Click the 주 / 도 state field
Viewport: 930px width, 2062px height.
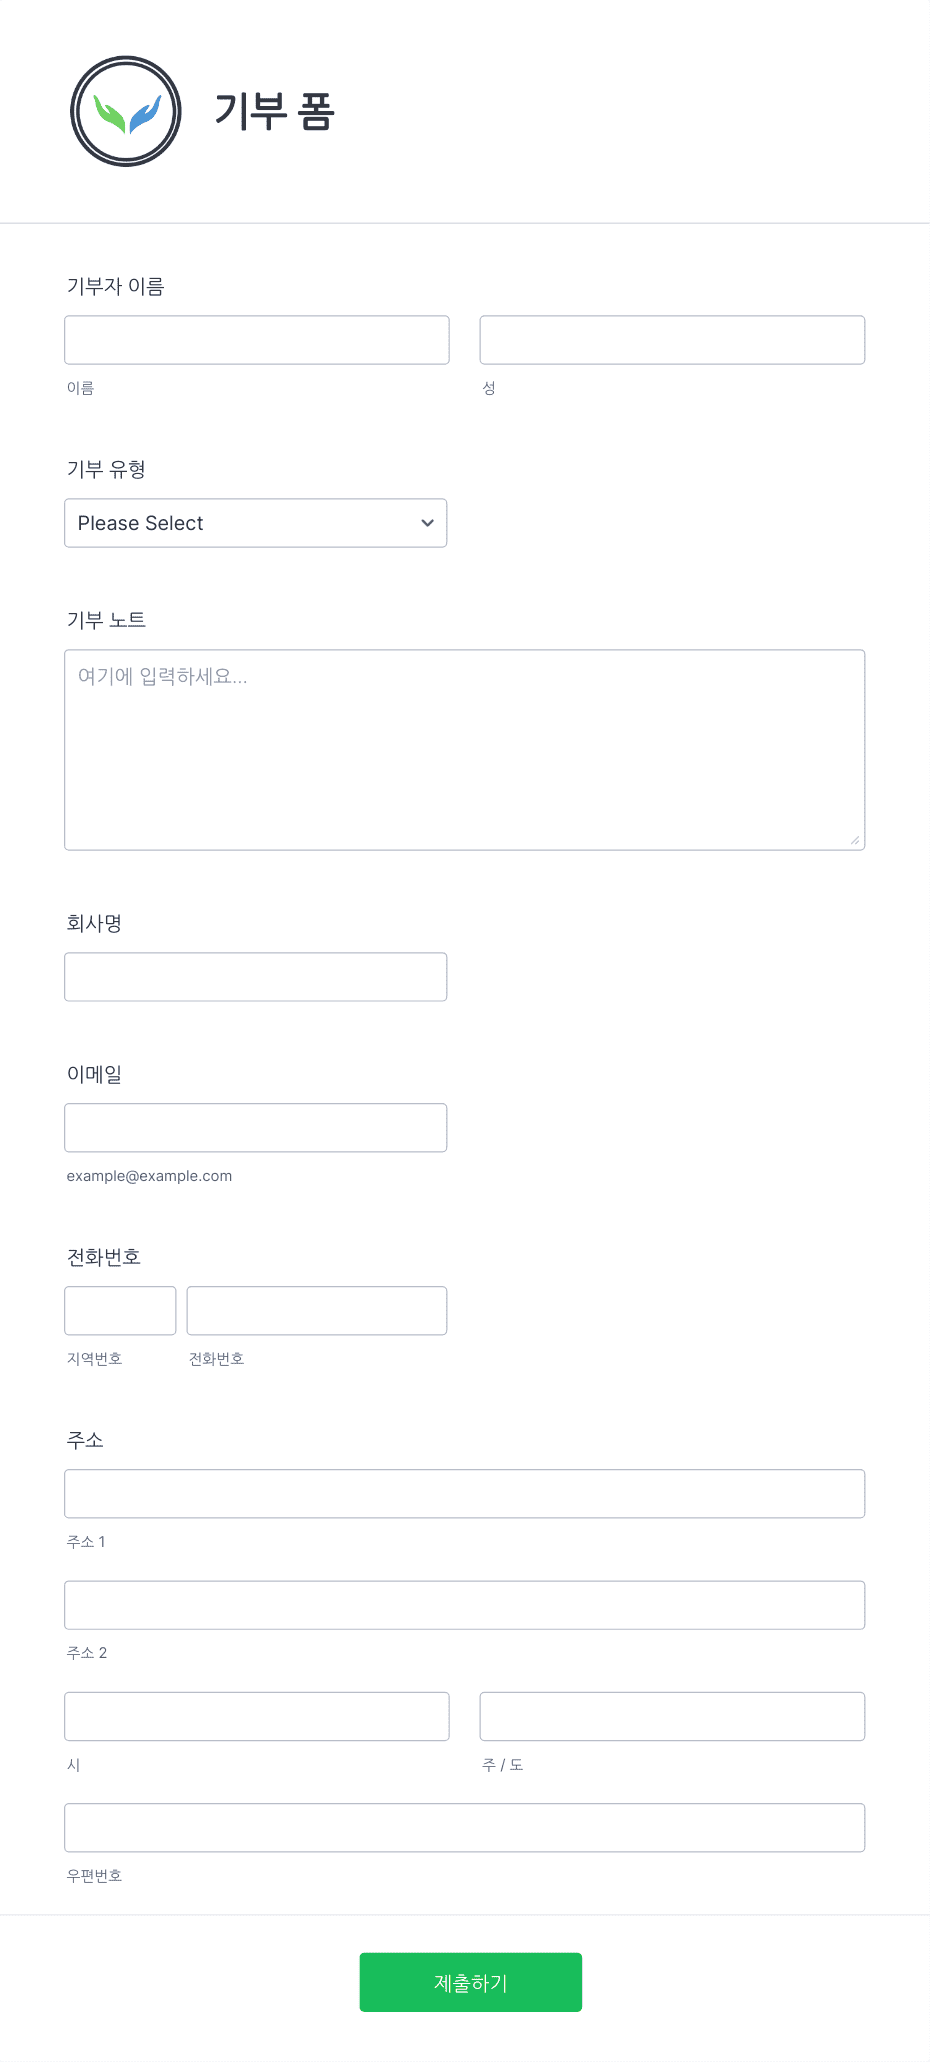click(x=672, y=1716)
